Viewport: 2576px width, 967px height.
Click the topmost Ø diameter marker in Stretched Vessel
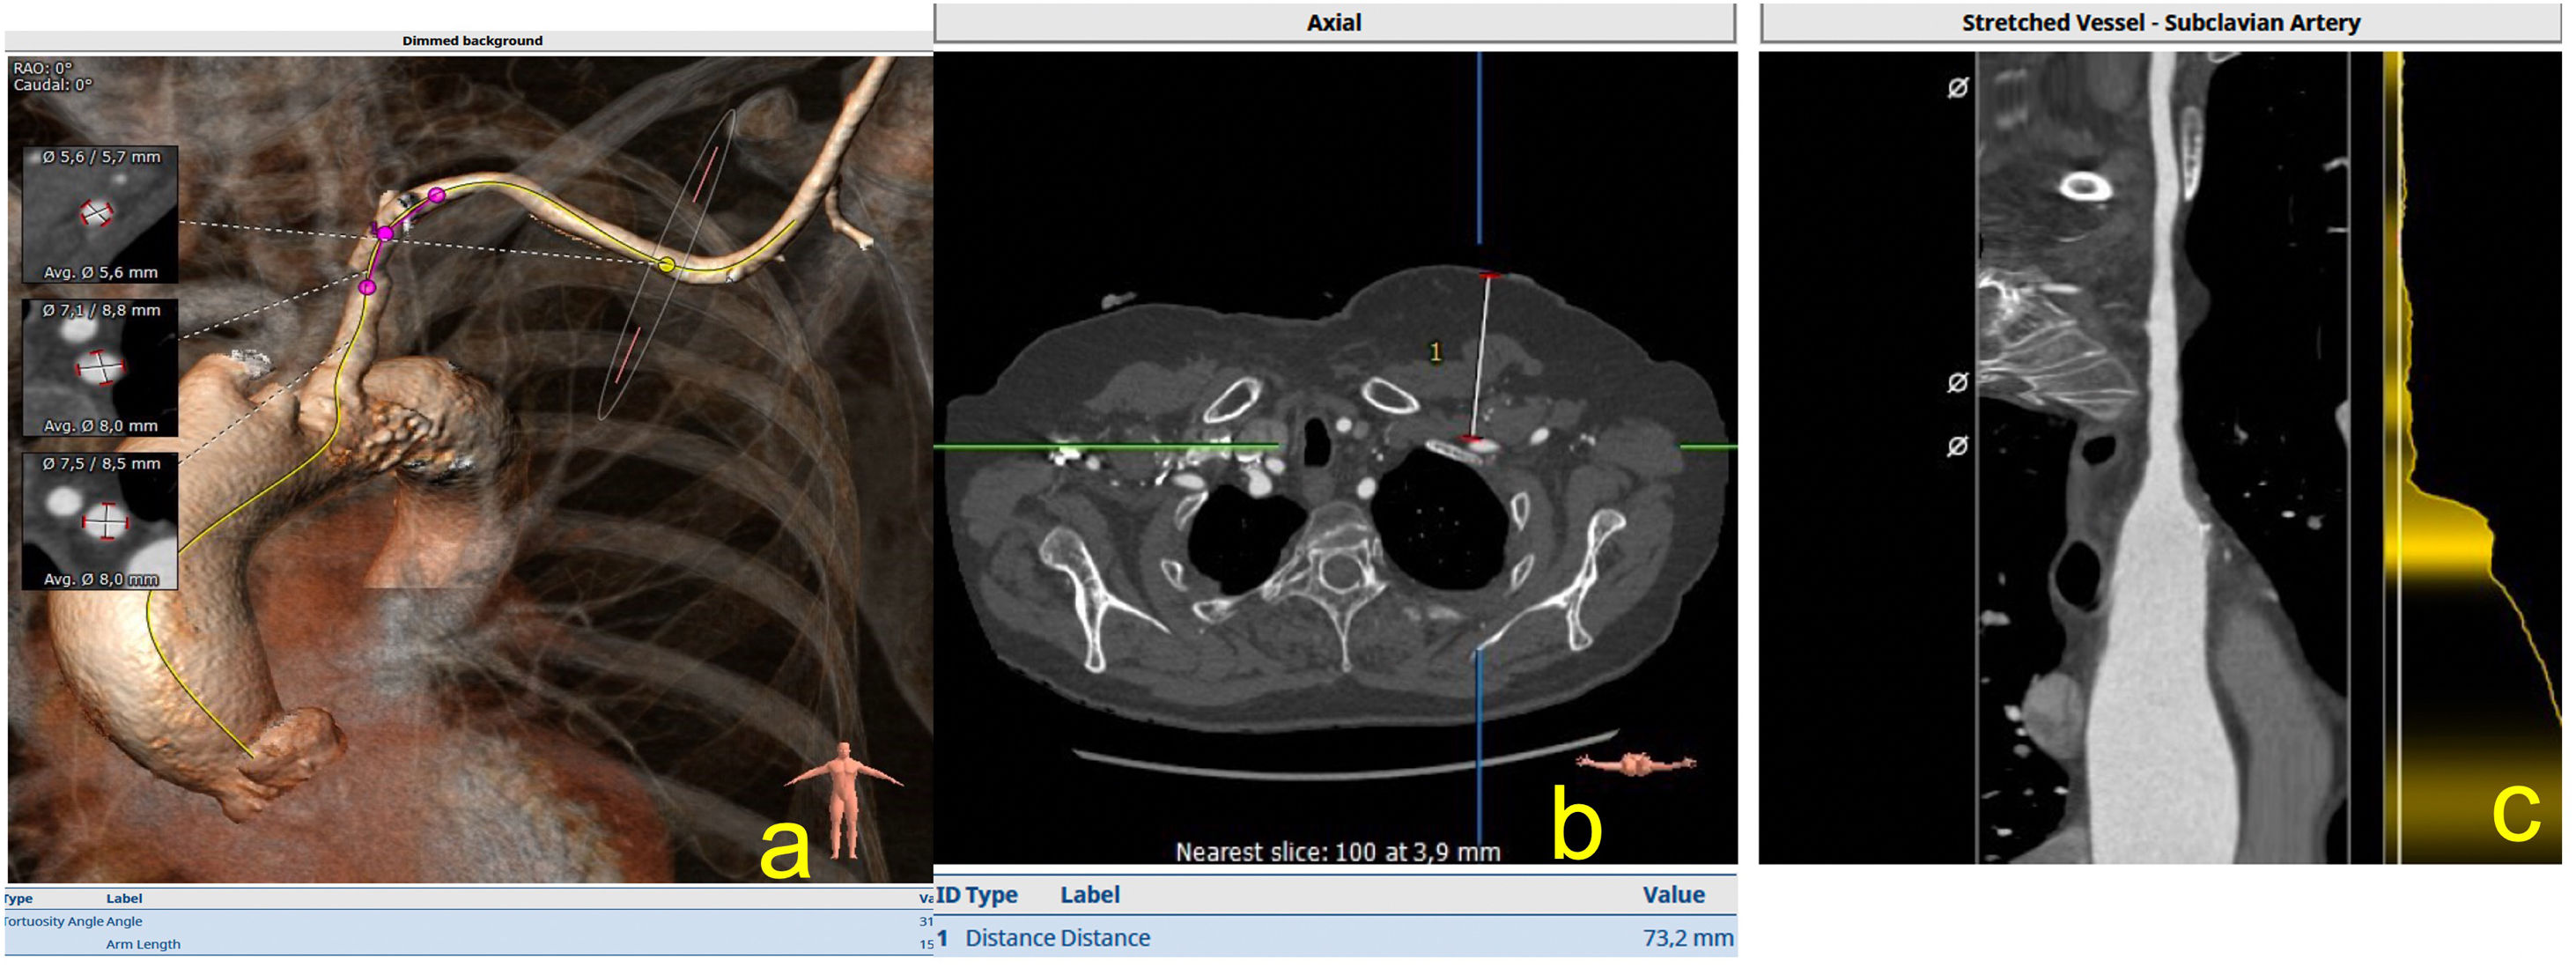click(1958, 88)
